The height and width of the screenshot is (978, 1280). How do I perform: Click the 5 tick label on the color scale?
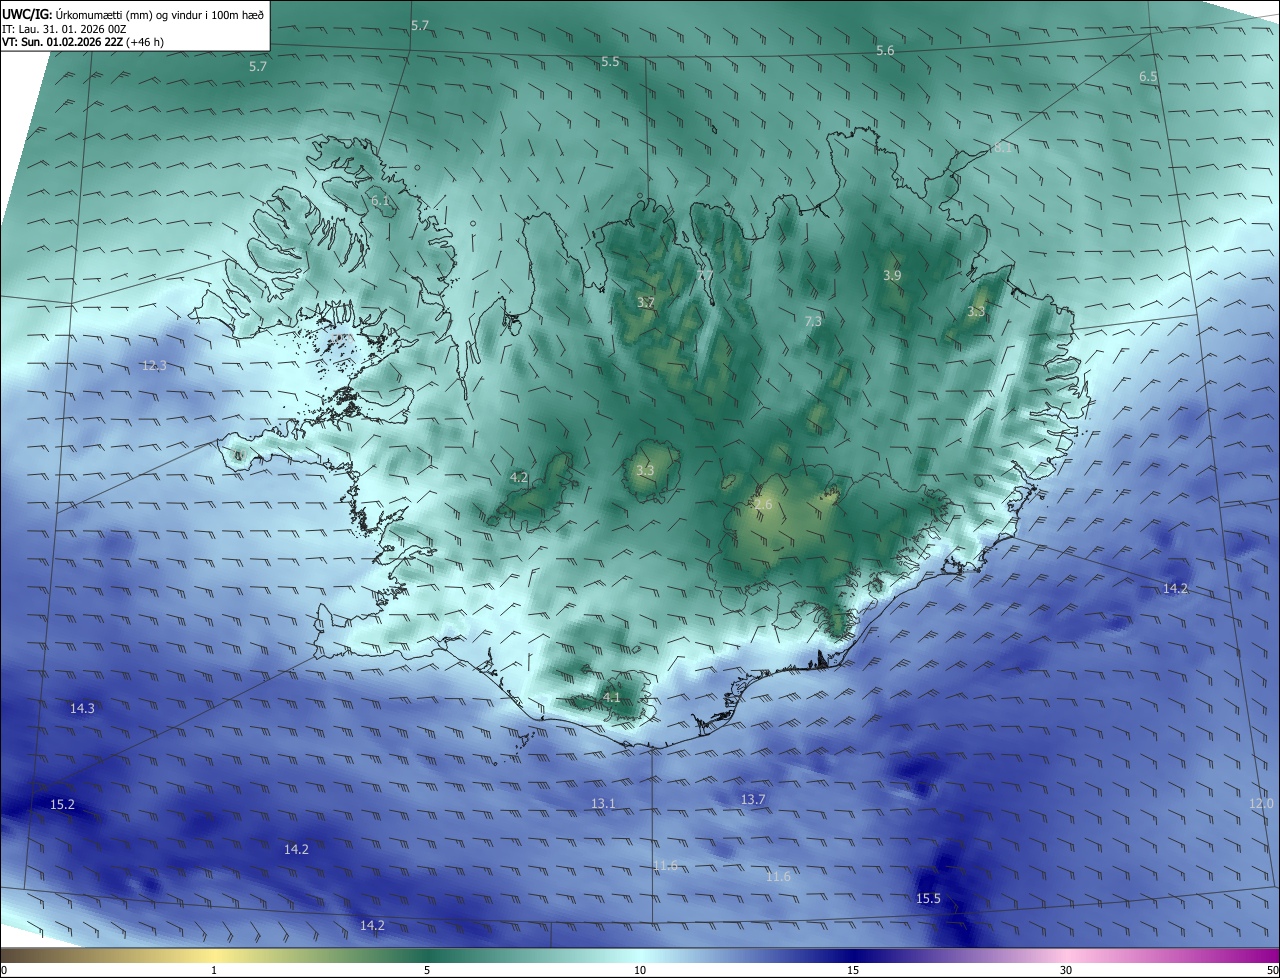click(427, 970)
